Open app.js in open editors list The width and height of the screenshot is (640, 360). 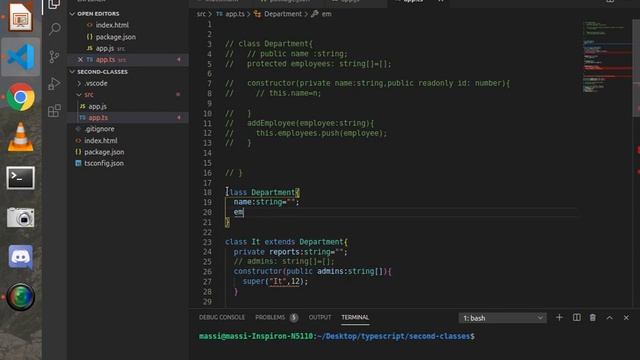coord(105,48)
